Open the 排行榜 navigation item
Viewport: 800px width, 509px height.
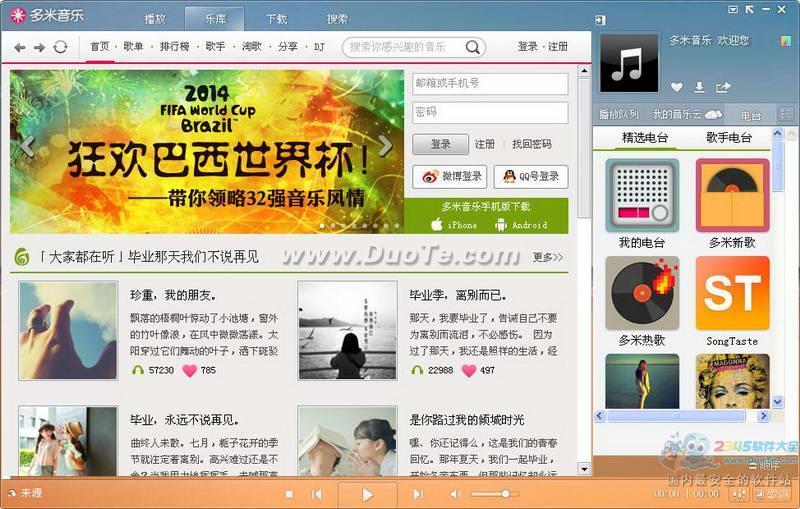[174, 47]
